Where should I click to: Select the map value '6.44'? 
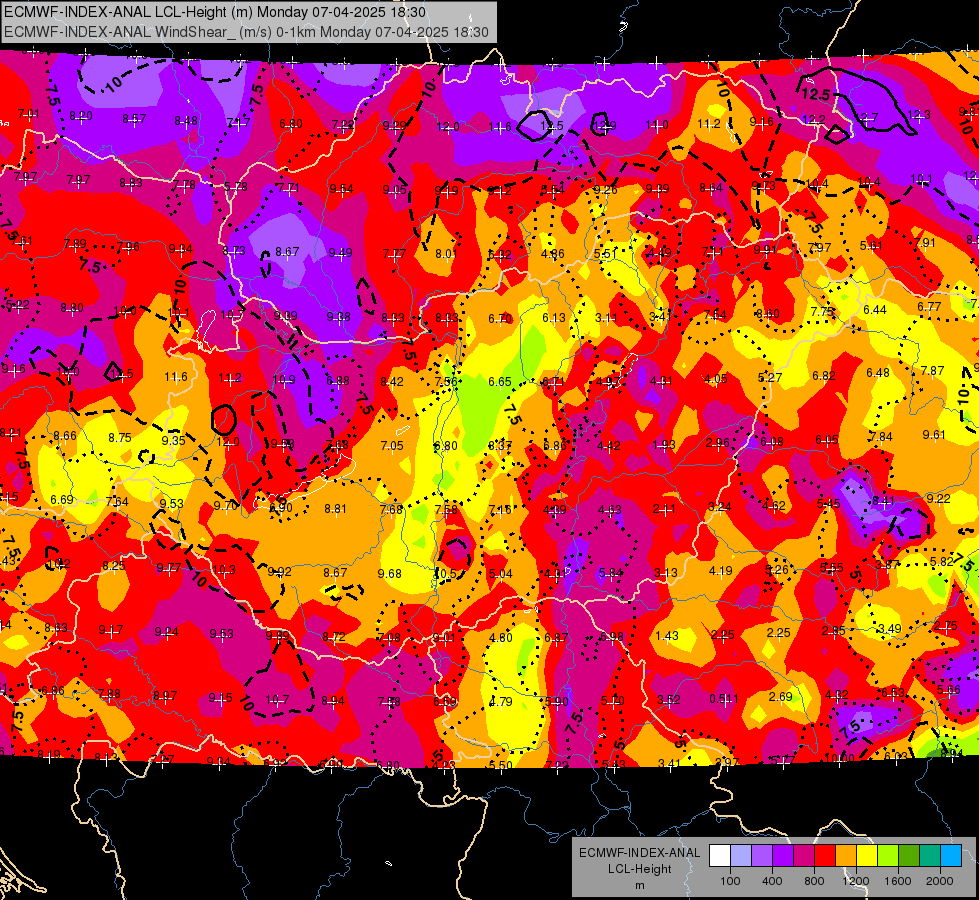tap(875, 309)
